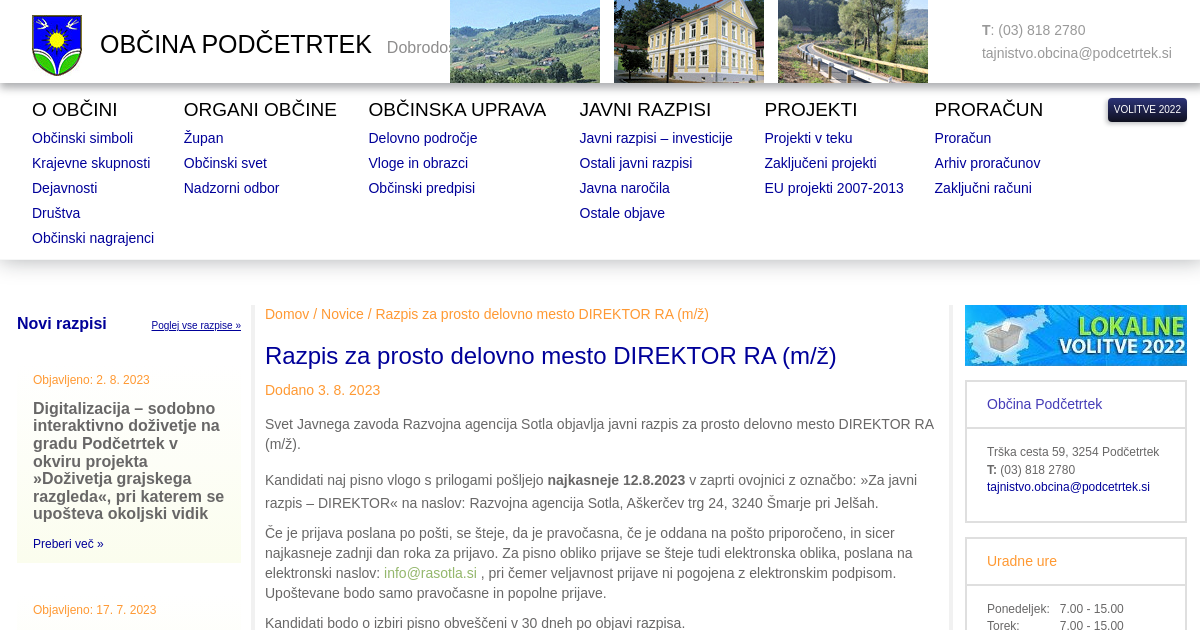1200x630 pixels.
Task: Open the Občinski simboli menu link
Action: click(x=82, y=138)
